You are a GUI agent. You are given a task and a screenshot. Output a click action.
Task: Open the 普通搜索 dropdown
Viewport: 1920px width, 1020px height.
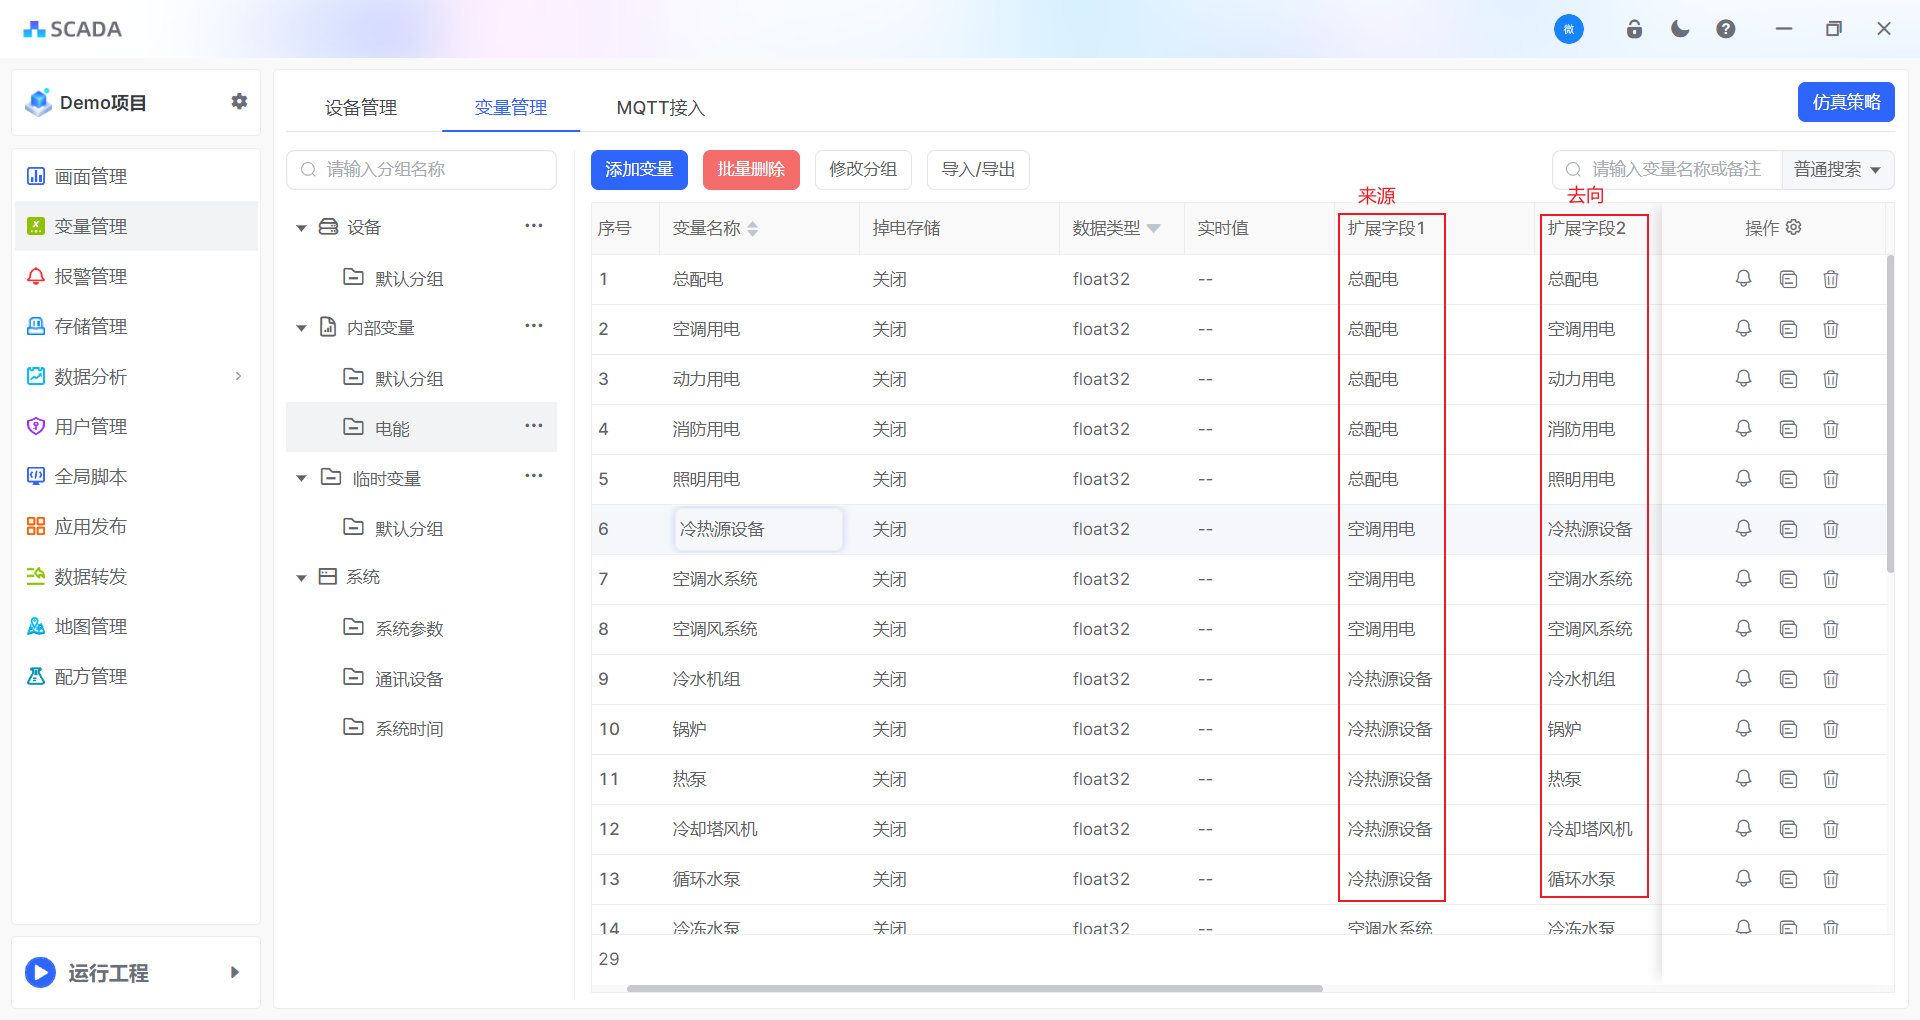tap(1837, 170)
